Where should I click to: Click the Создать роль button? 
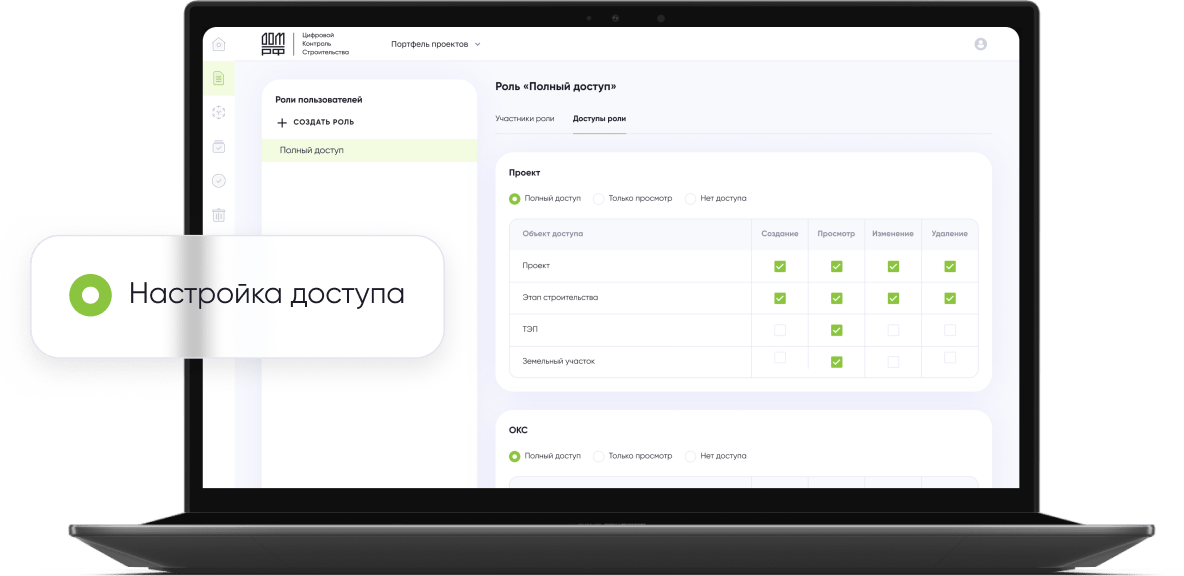[x=315, y=123]
